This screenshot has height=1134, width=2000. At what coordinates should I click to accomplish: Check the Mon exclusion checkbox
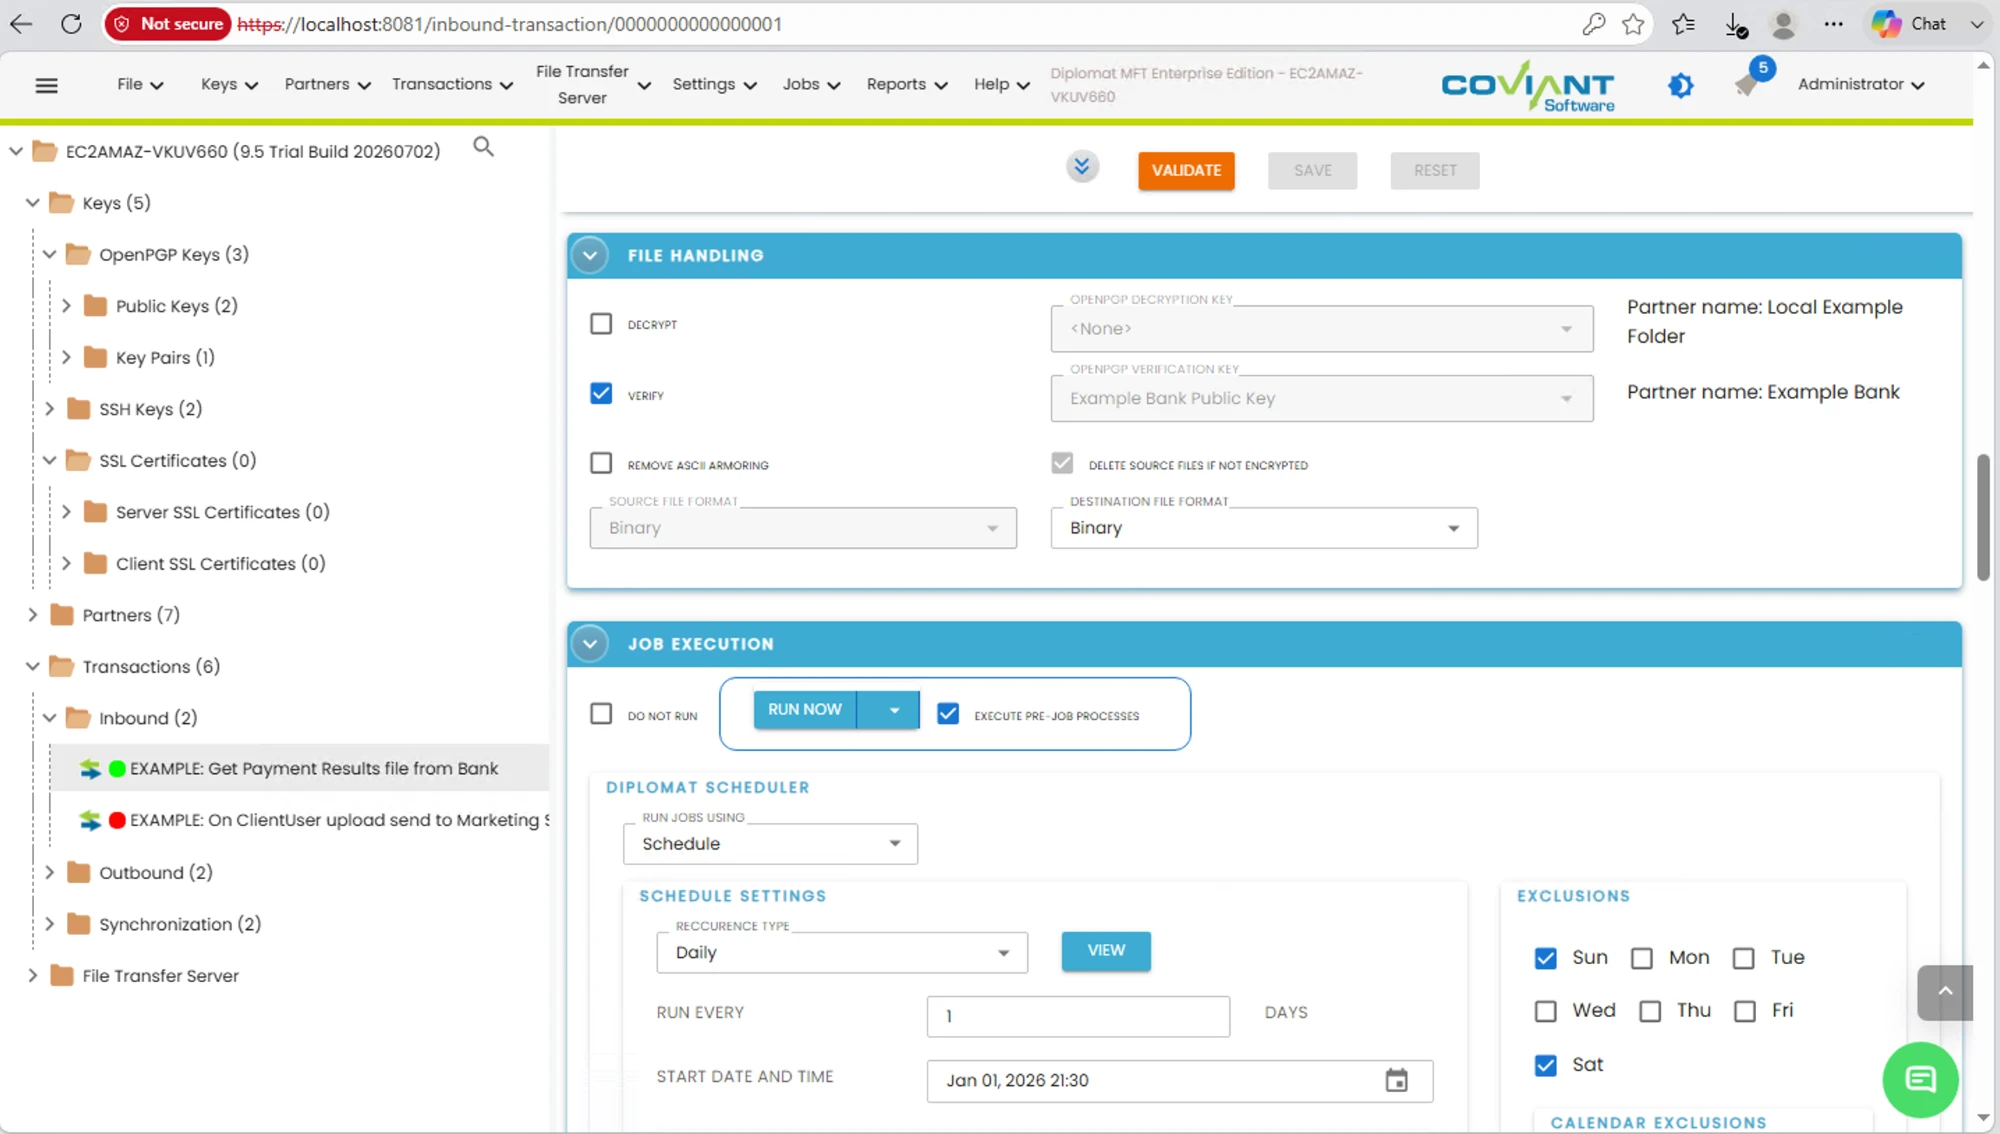click(1642, 958)
